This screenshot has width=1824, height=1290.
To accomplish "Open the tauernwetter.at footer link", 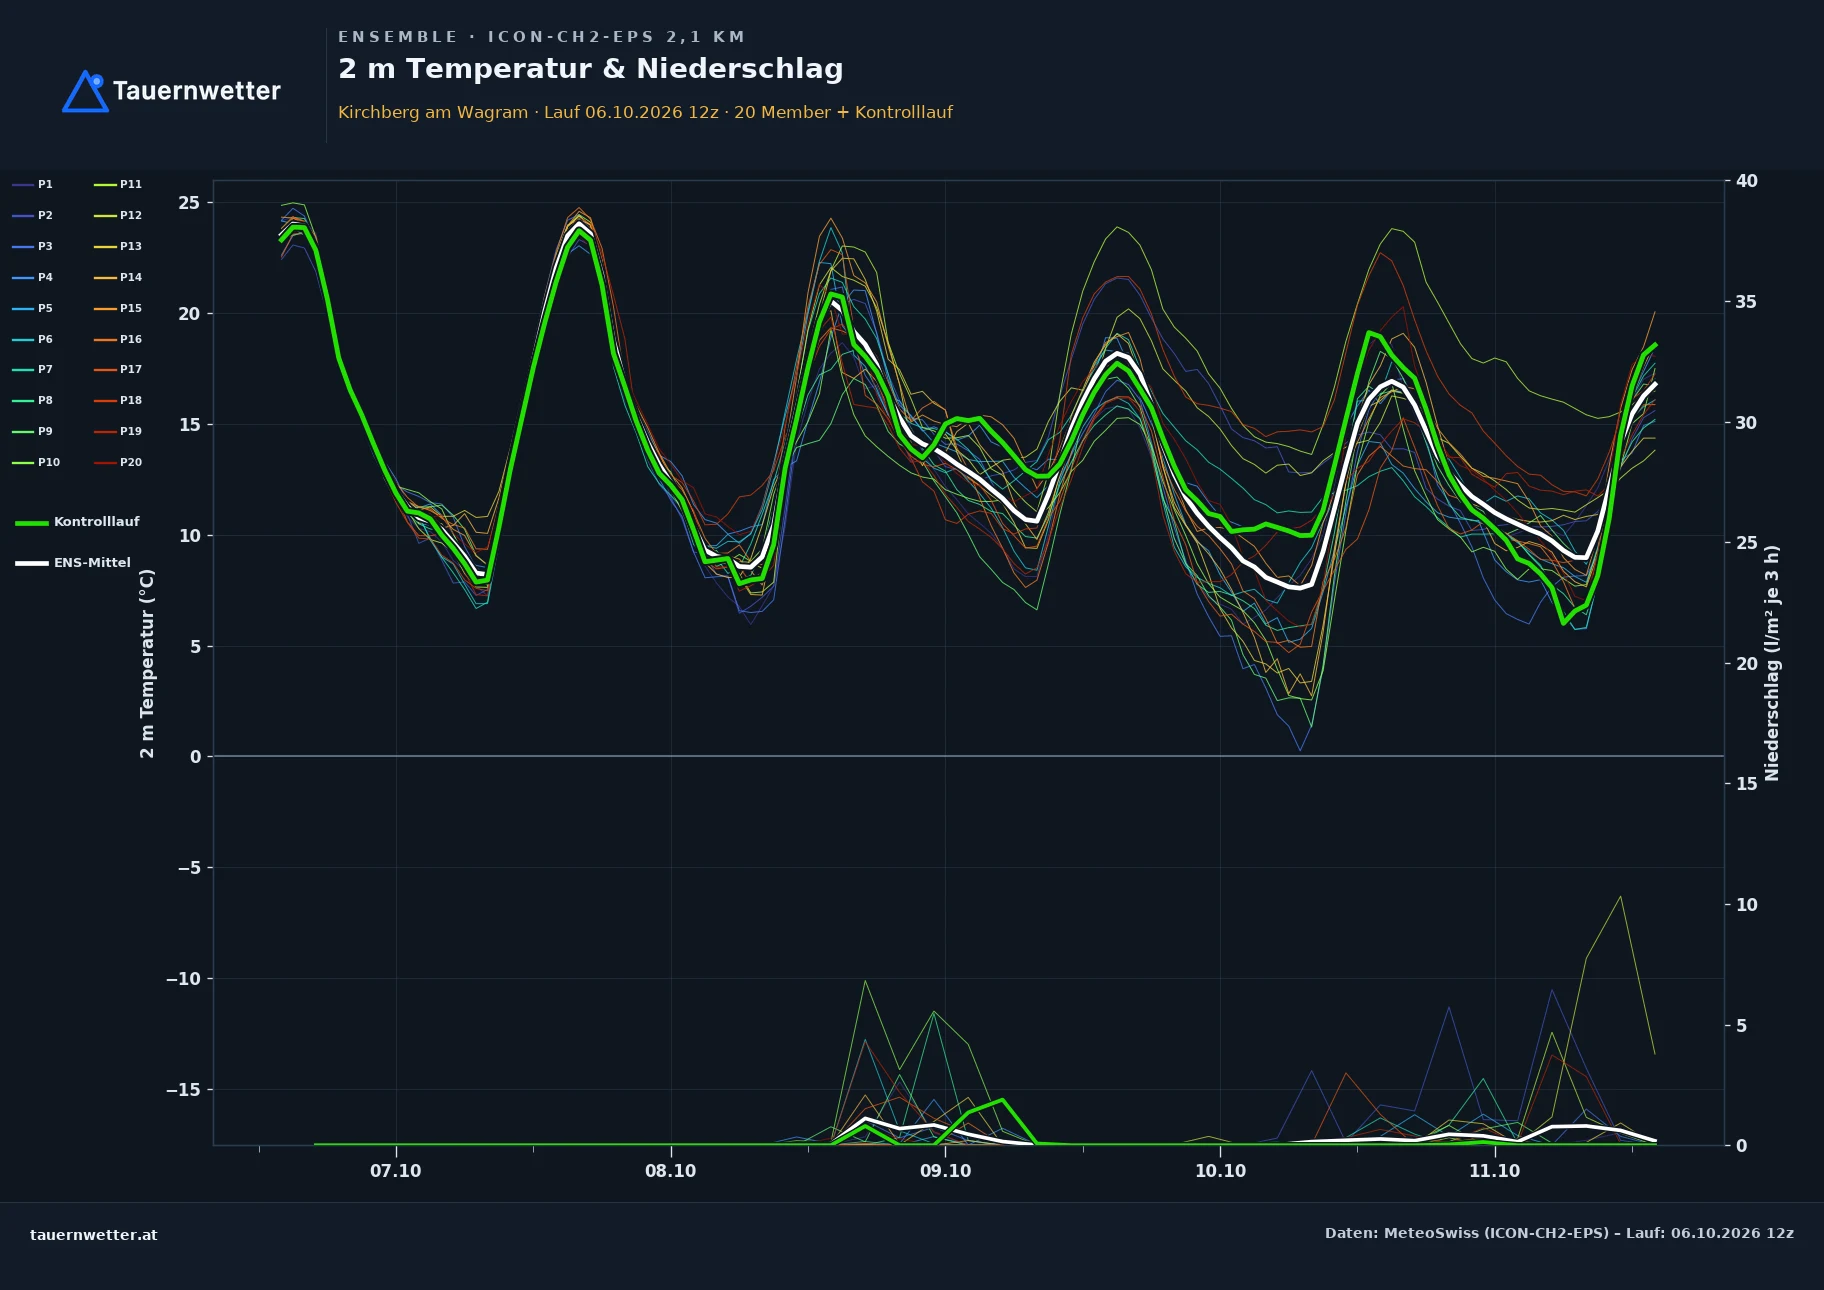I will click(x=94, y=1235).
